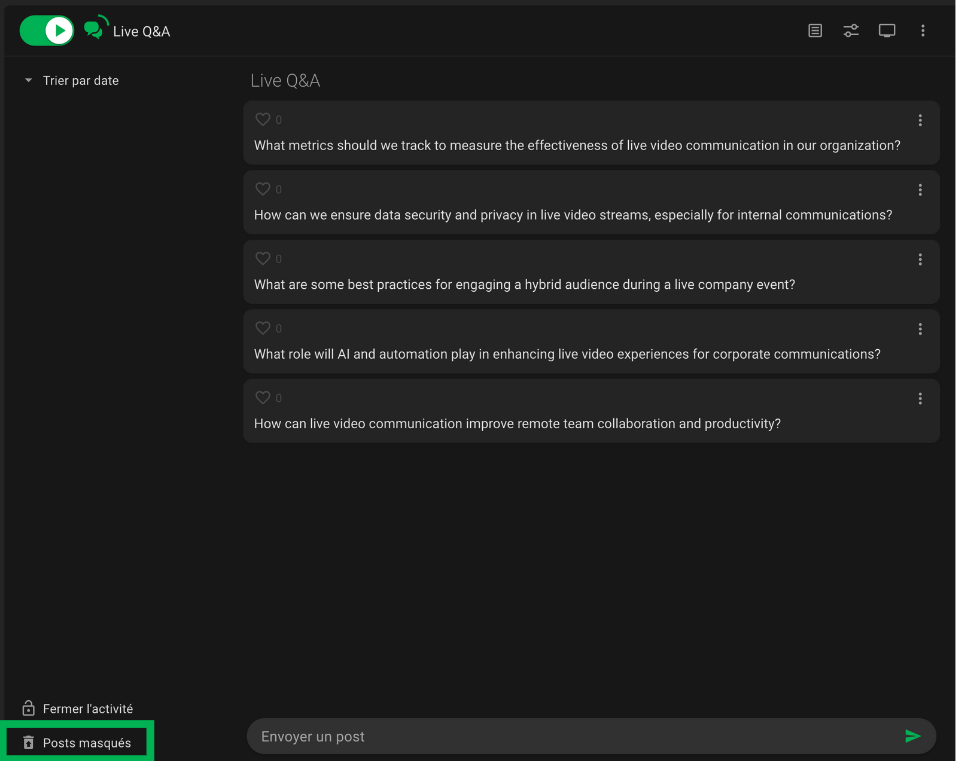Screen dimensions: 956x761
Task: Toggle the green activity play switch
Action: point(47,31)
